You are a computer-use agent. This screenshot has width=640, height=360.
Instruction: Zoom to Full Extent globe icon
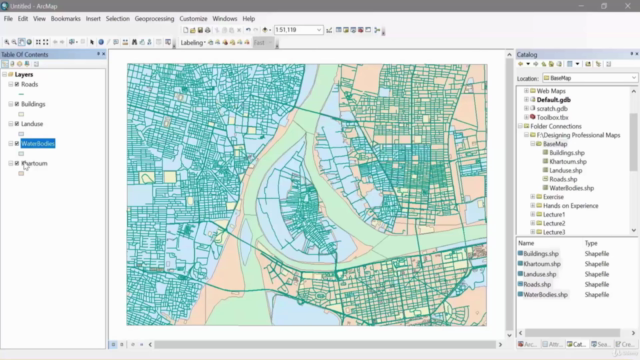[x=29, y=42]
